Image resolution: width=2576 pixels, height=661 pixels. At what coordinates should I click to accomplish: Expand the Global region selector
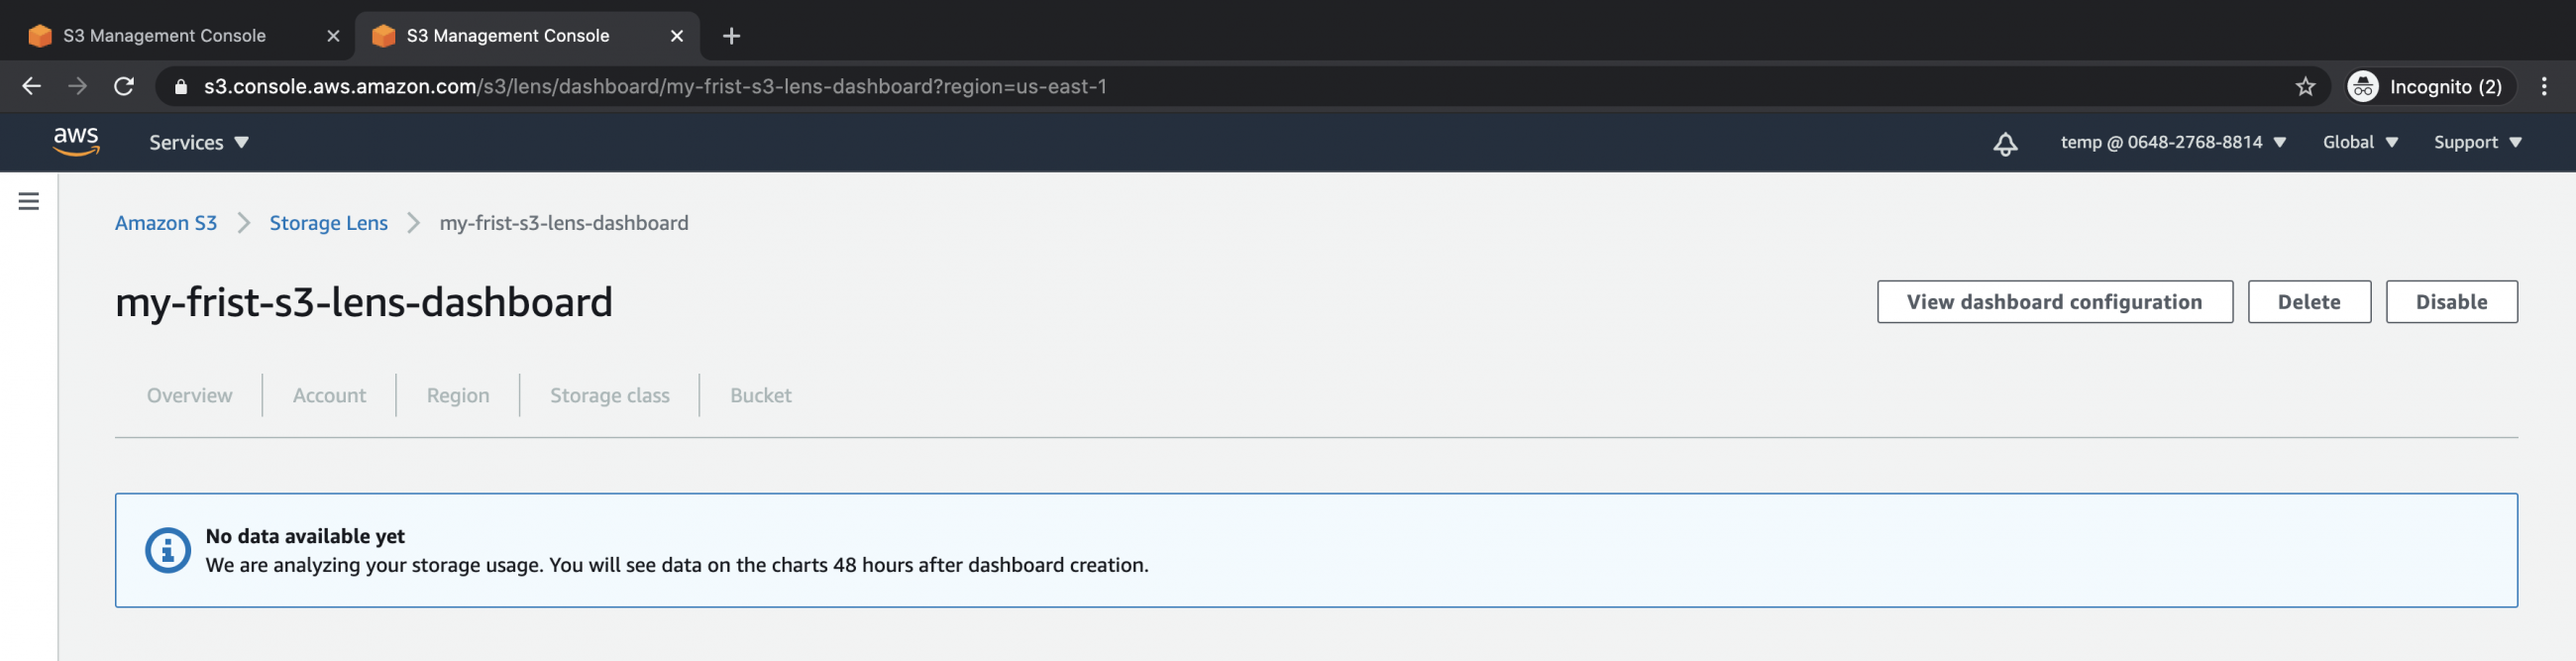point(2359,143)
